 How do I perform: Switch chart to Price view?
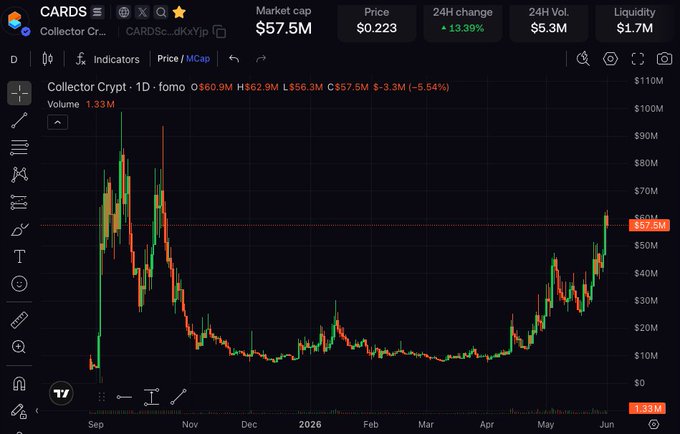pyautogui.click(x=167, y=59)
